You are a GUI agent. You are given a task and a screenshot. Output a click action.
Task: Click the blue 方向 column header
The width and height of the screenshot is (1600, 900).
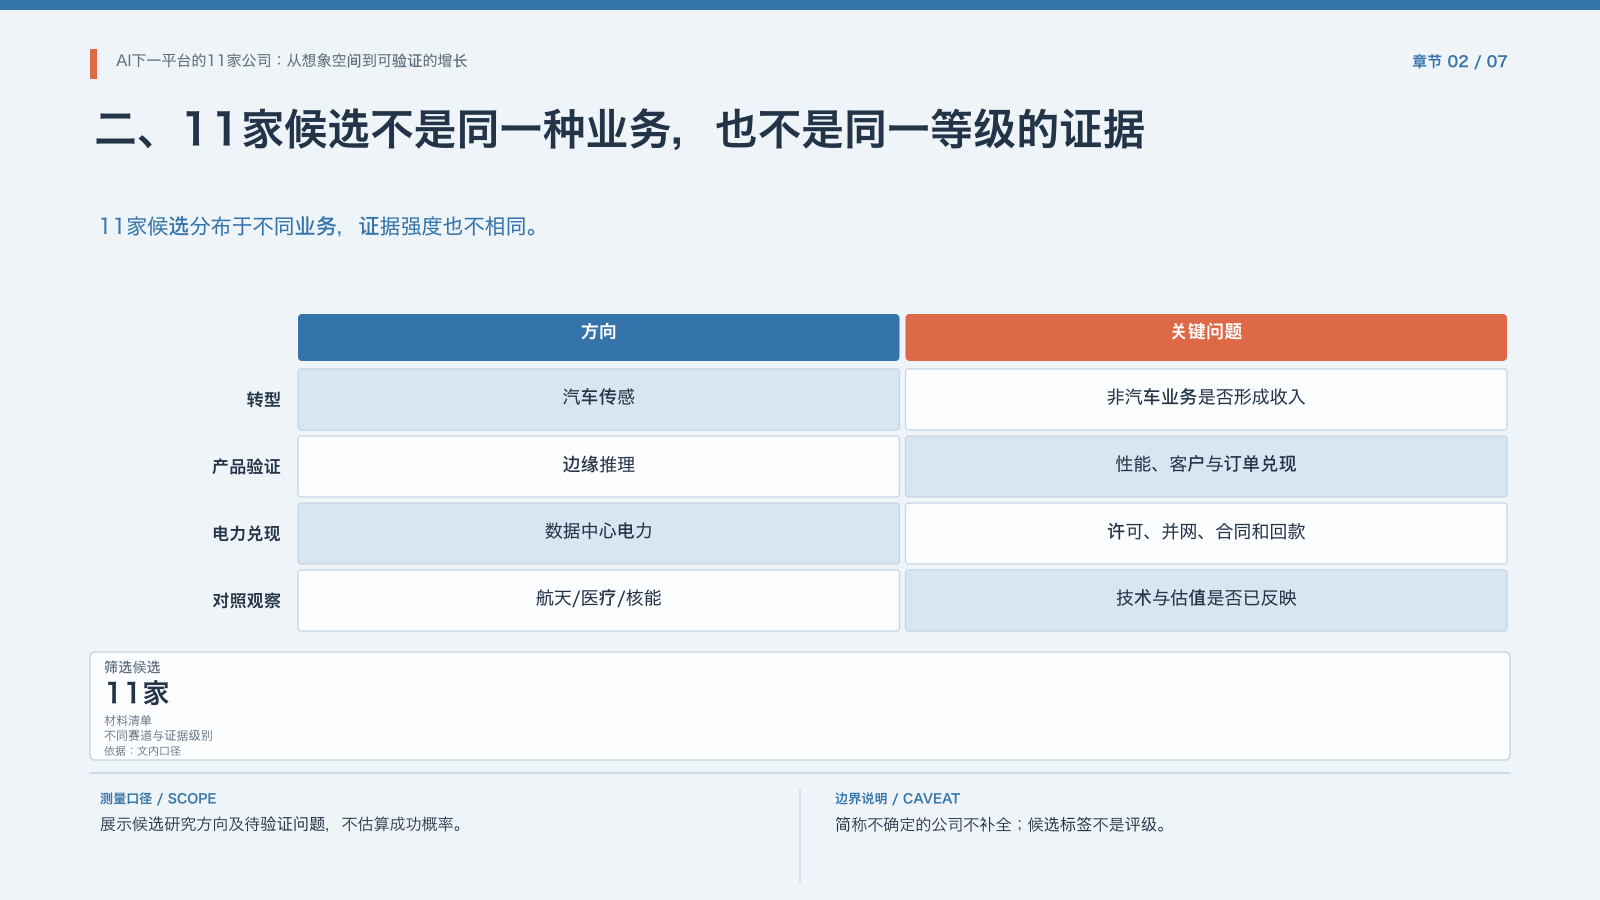[x=598, y=337]
